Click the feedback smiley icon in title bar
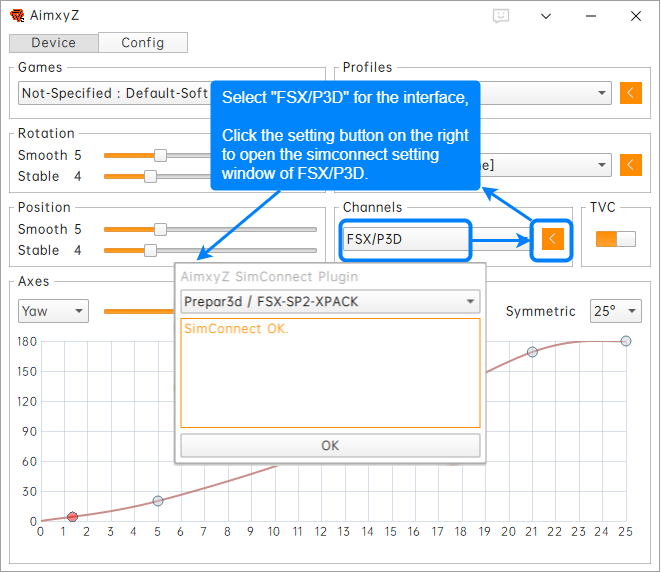 point(502,17)
